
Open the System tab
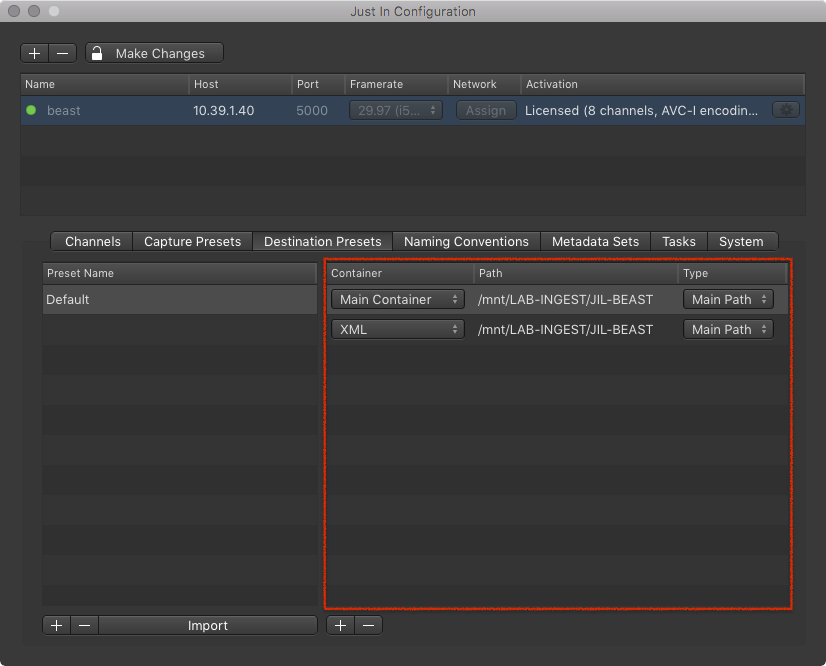tap(741, 241)
